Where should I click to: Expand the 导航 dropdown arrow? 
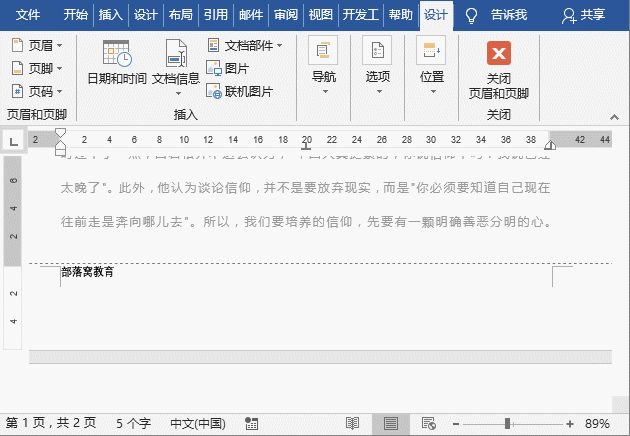coord(325,92)
